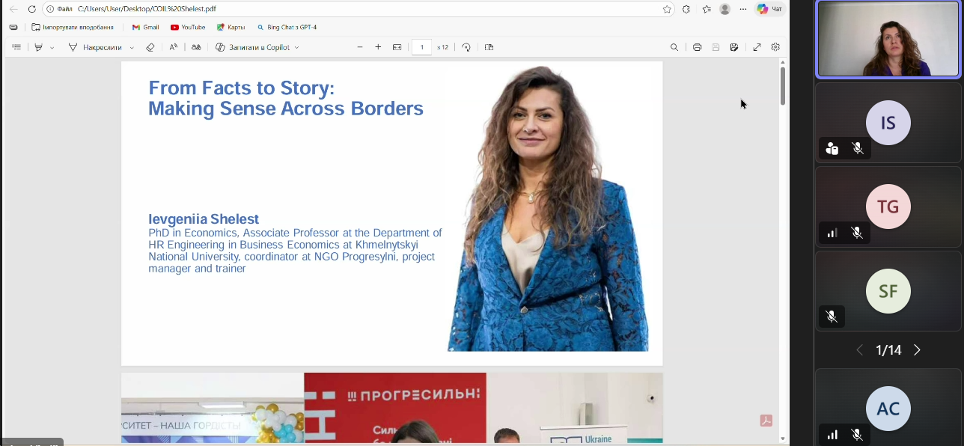Toggle the read aloud option
Viewport: 964px width, 446px height.
(173, 47)
